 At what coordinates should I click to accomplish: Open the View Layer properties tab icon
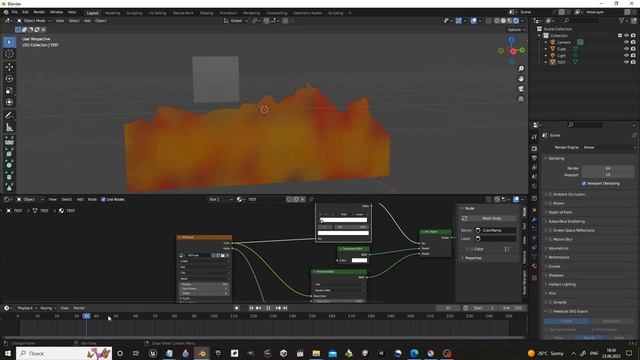coord(534,167)
